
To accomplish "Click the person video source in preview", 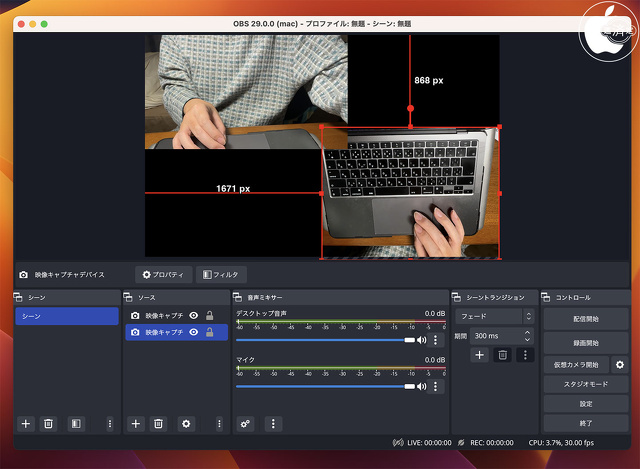I will pos(246,92).
